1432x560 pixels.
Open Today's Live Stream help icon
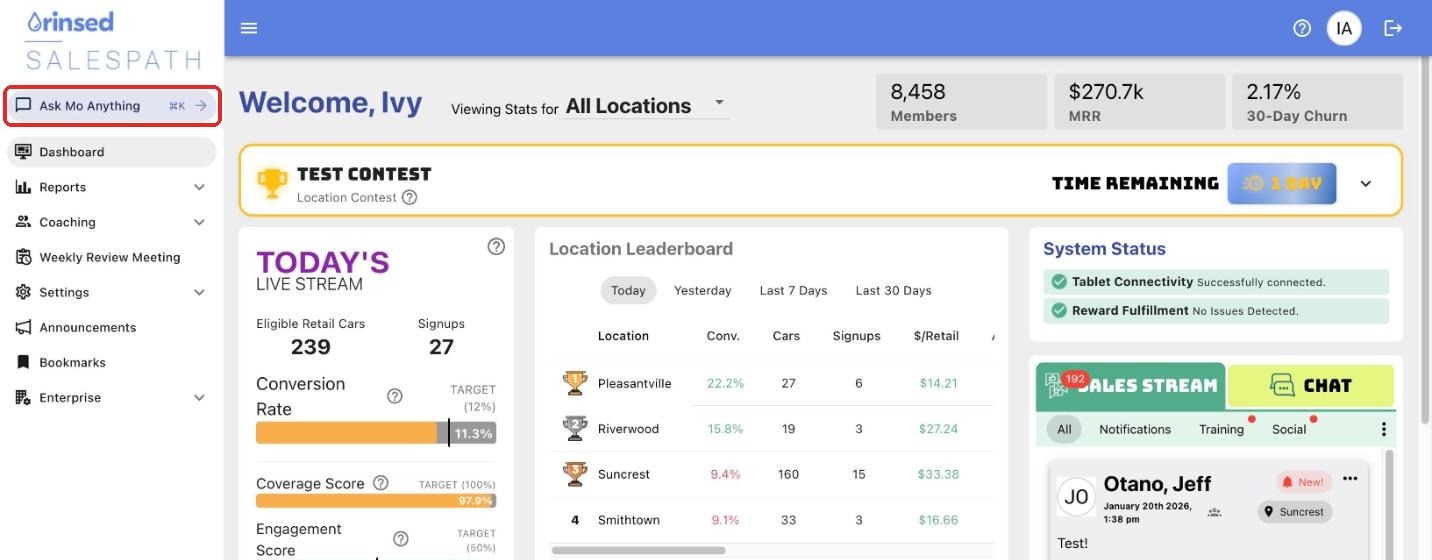(496, 246)
